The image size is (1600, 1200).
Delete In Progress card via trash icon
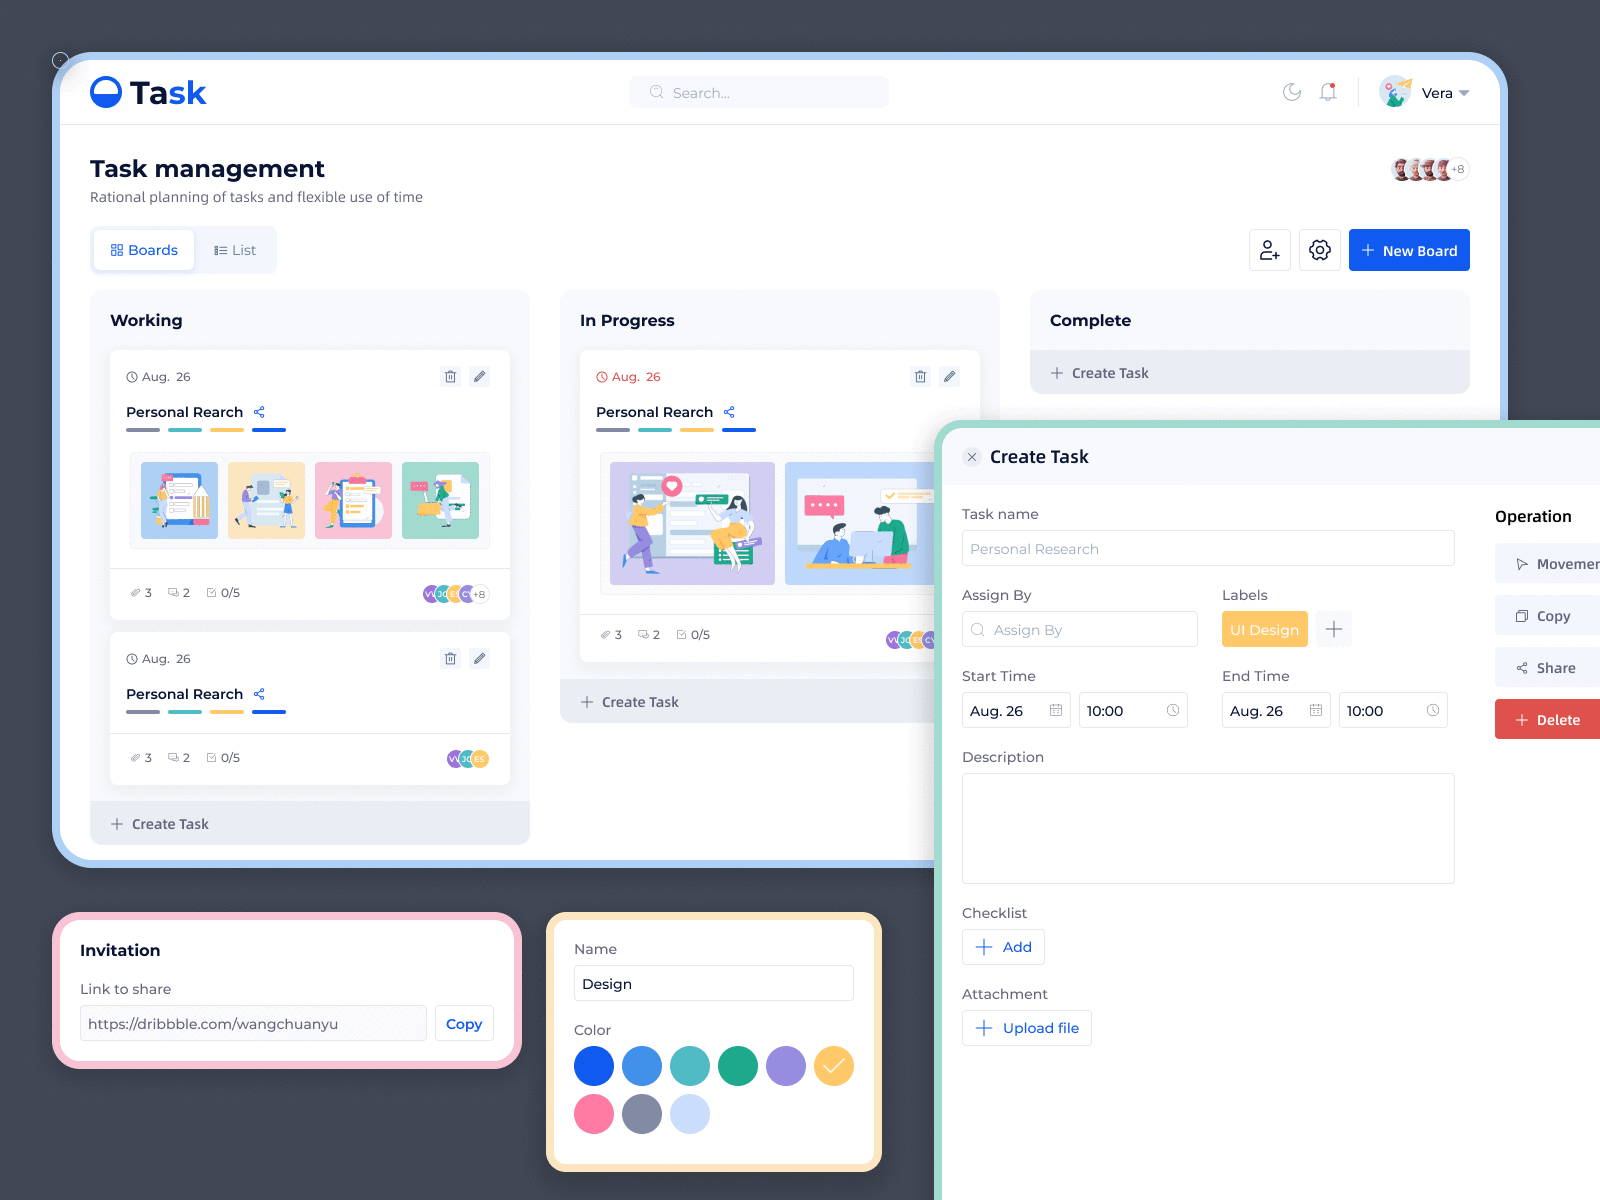click(920, 377)
